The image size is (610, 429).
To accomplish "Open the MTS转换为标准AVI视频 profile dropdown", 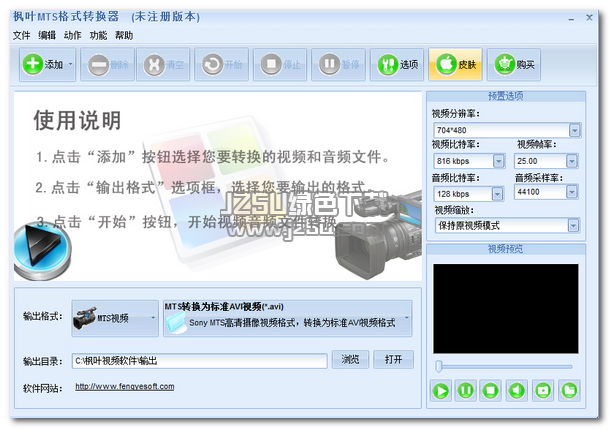I will point(287,318).
